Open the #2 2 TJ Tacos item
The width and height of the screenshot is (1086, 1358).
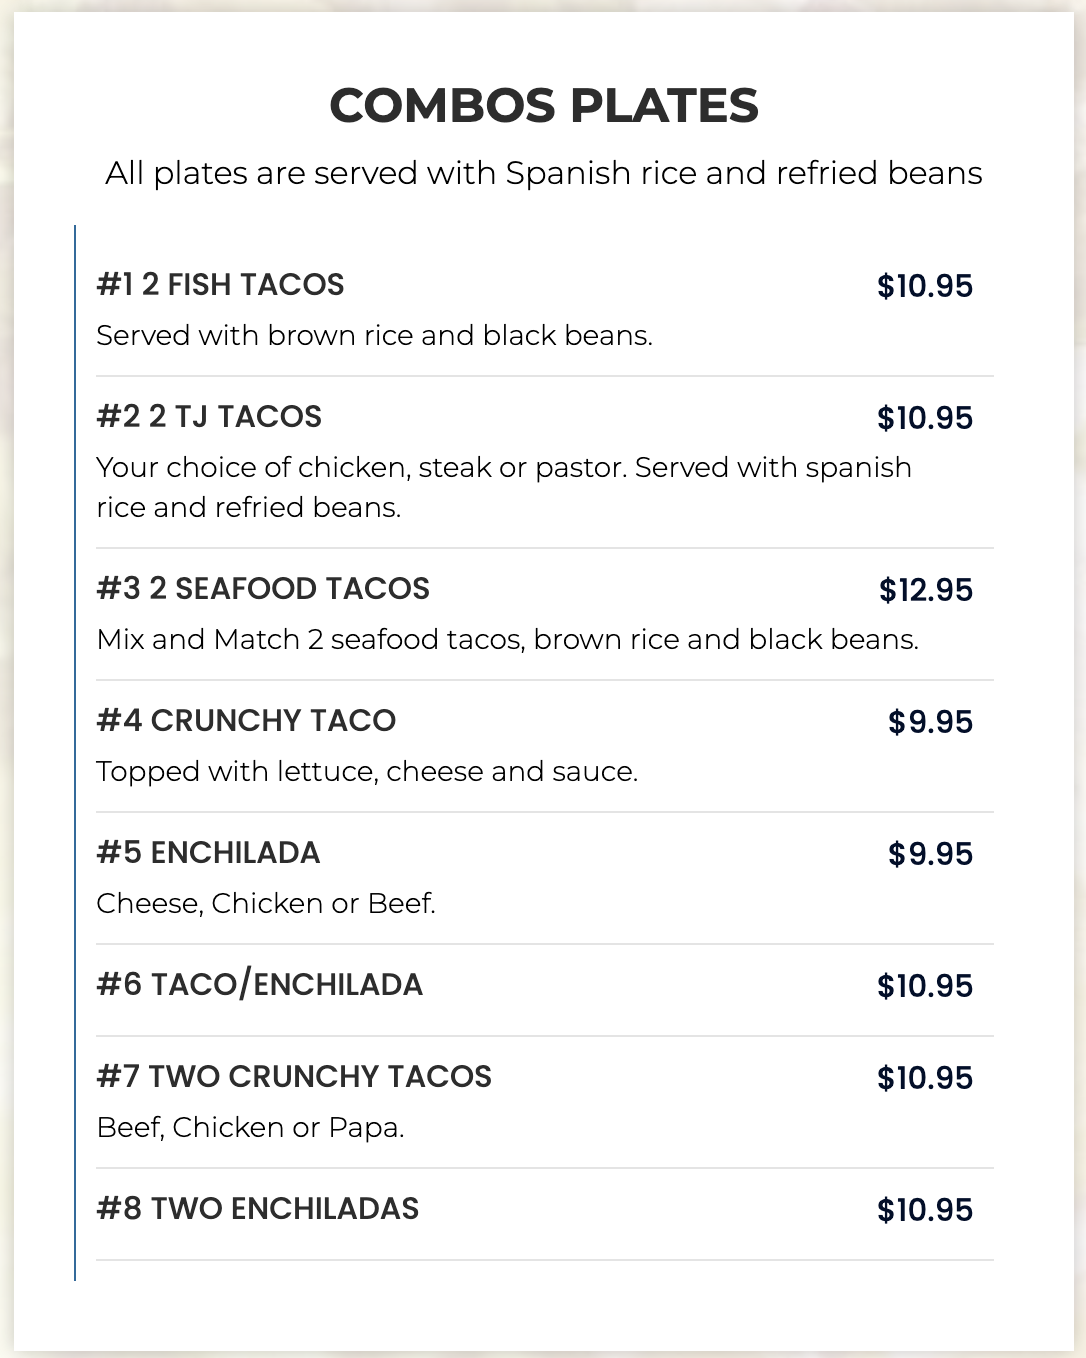click(209, 417)
